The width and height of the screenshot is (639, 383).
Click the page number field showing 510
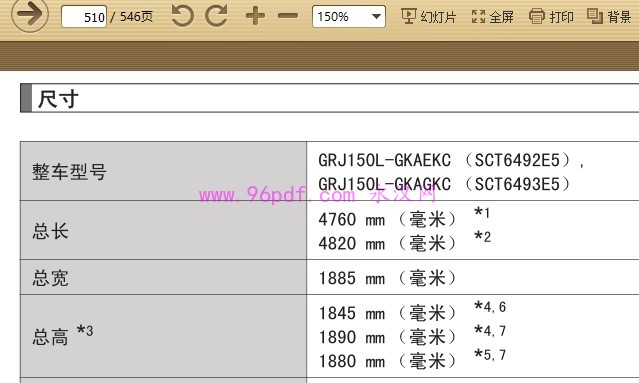[84, 17]
